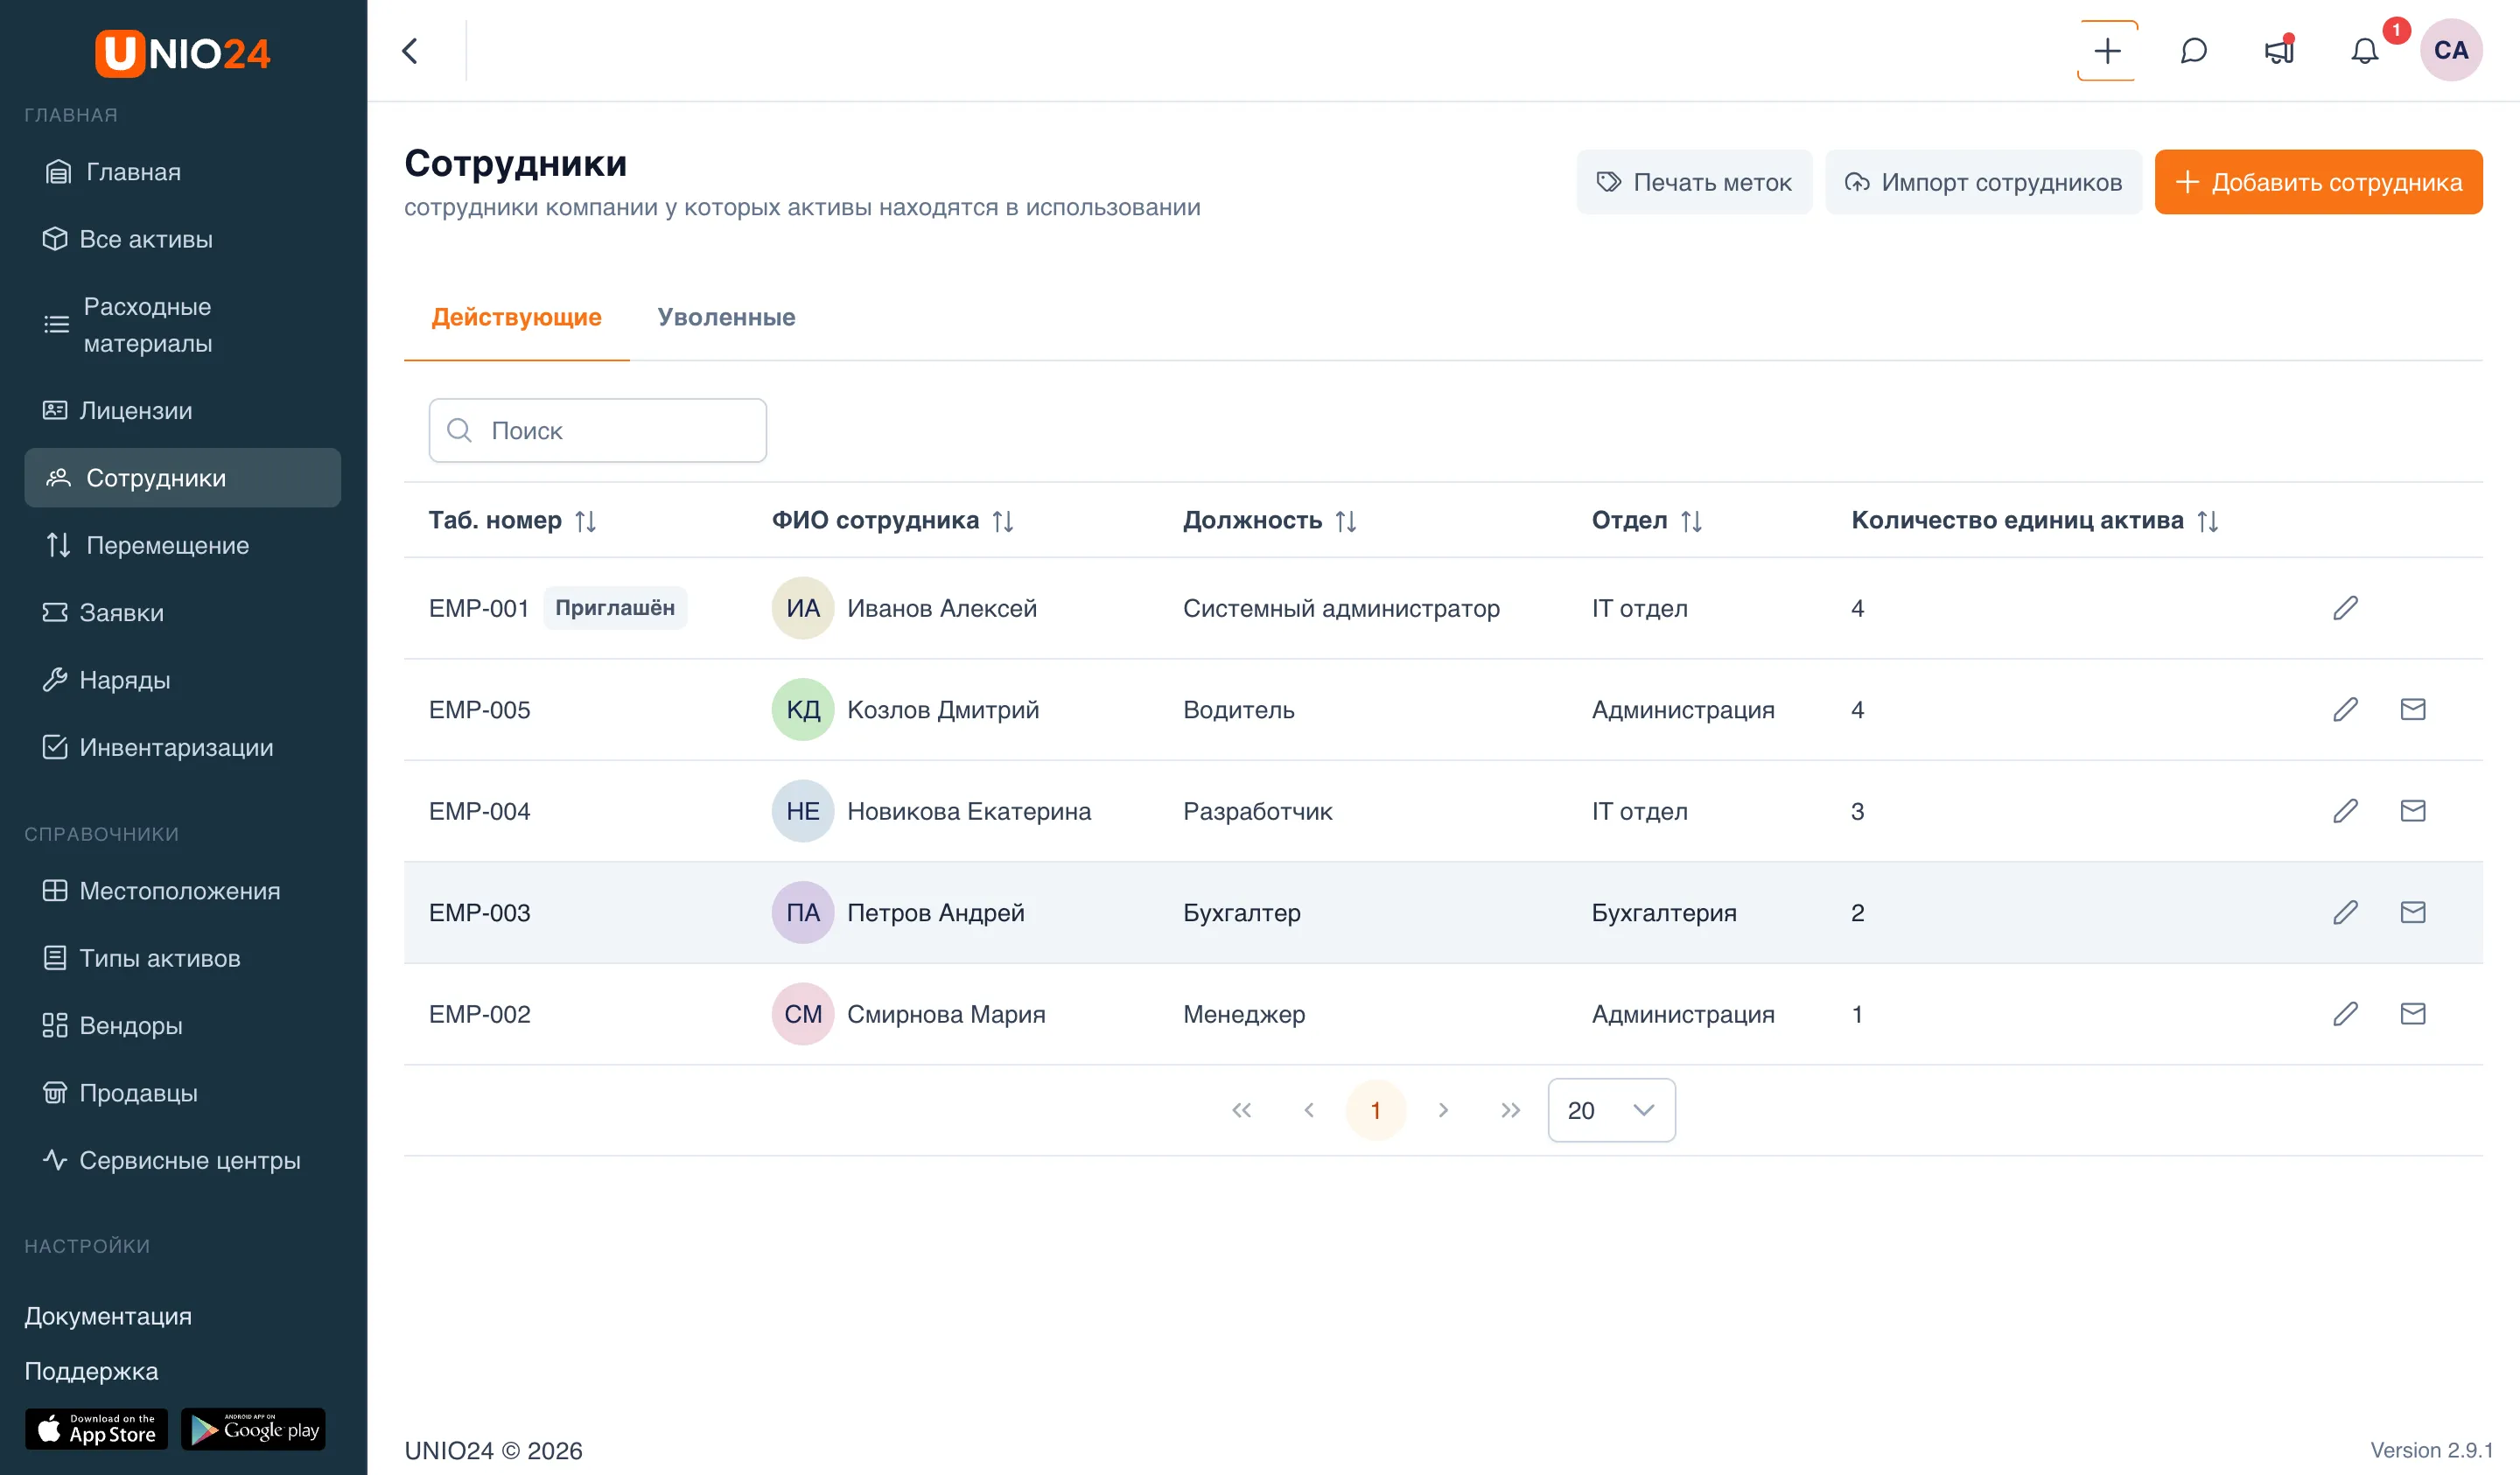Switch to the Уволенные tab
This screenshot has height=1475, width=2520.
click(x=726, y=317)
